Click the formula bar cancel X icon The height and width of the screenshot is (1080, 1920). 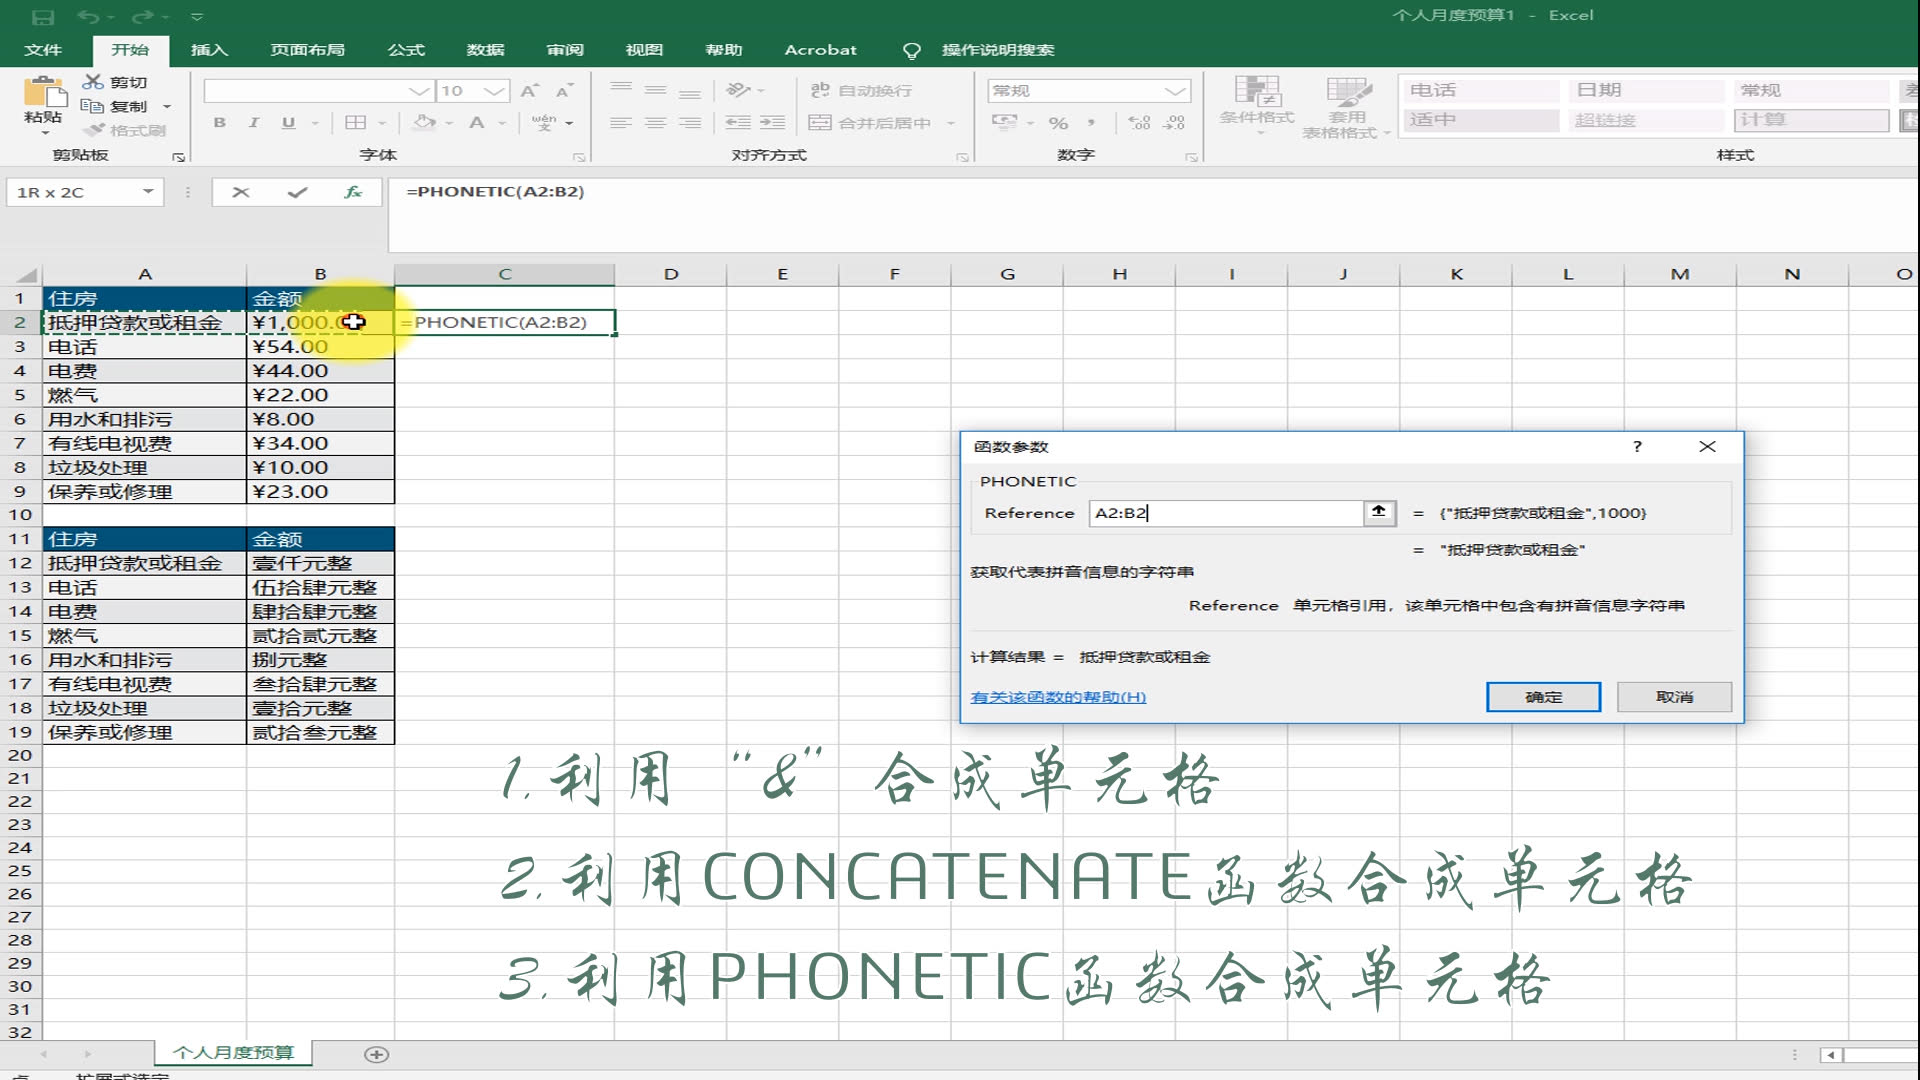coord(241,192)
